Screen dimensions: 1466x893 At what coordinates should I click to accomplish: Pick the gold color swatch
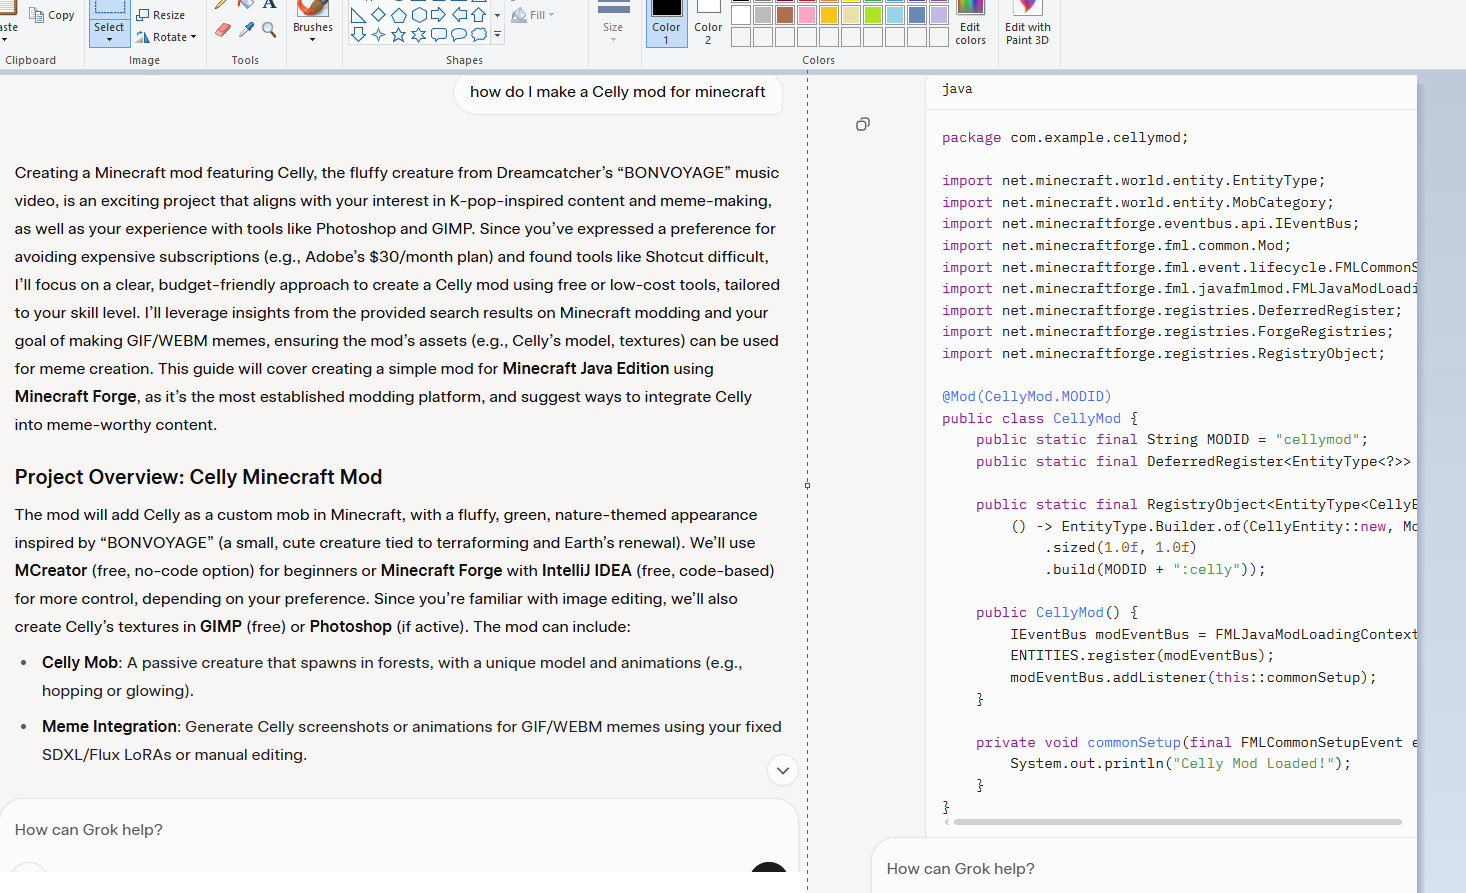[x=829, y=15]
